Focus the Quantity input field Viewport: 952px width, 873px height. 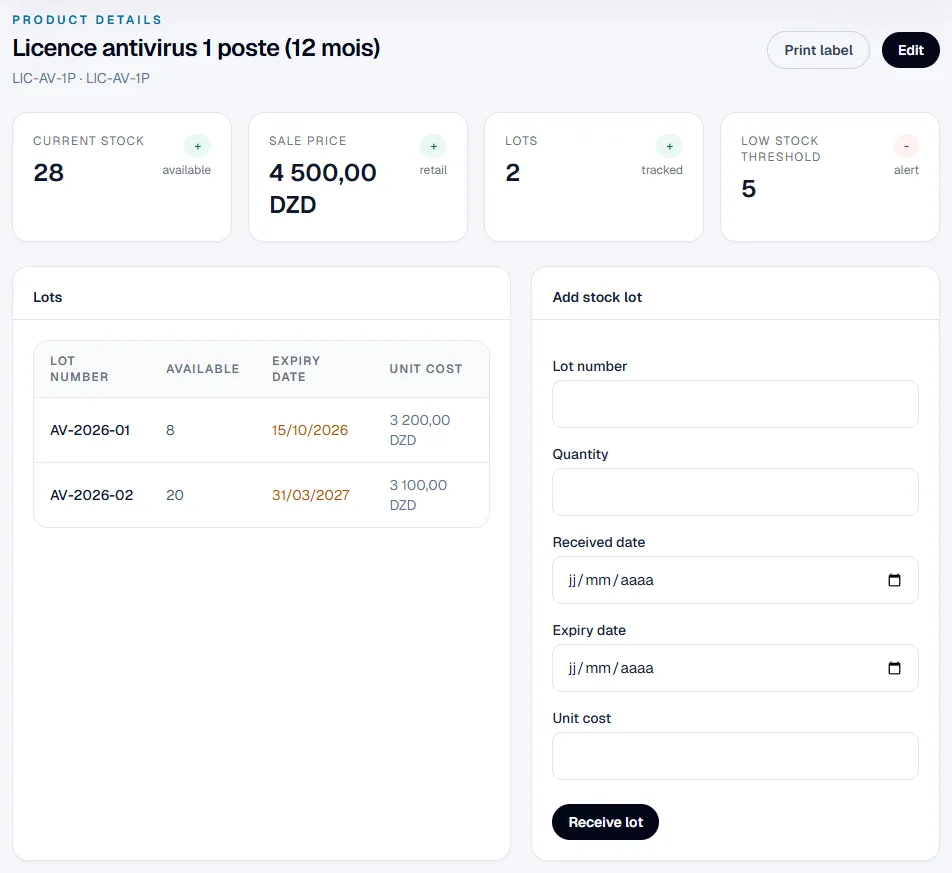coord(735,492)
